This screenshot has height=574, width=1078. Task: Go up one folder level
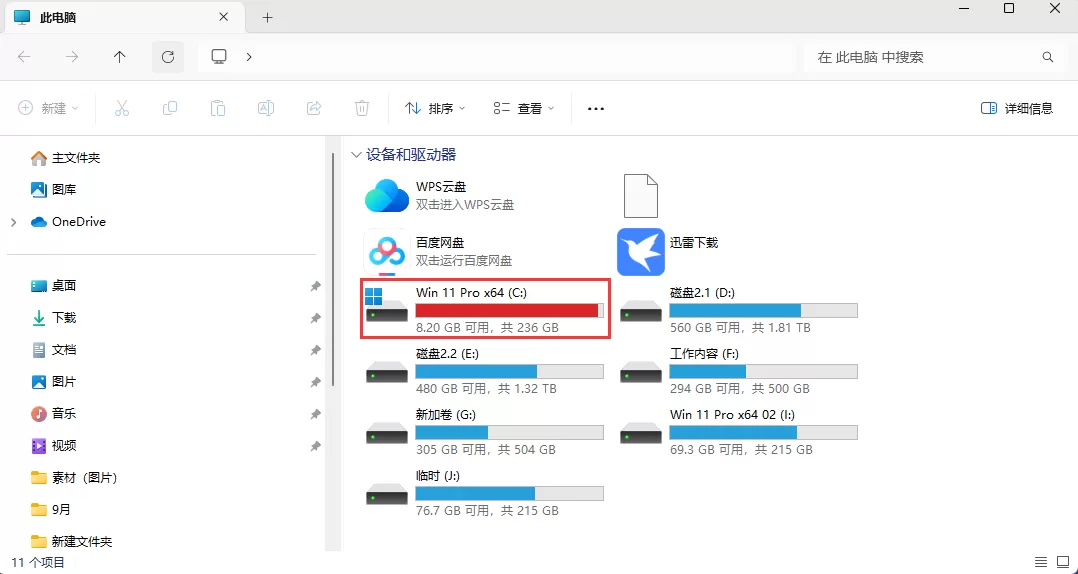[120, 57]
